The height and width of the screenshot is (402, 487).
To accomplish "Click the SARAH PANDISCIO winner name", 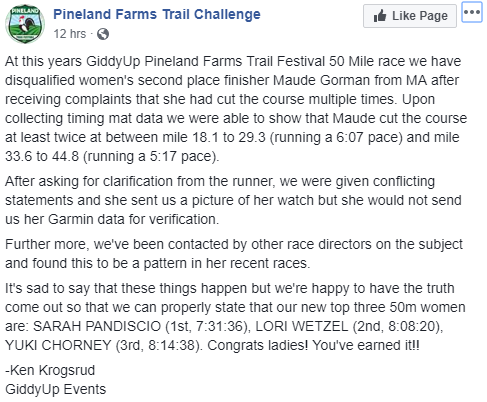I will [97, 326].
